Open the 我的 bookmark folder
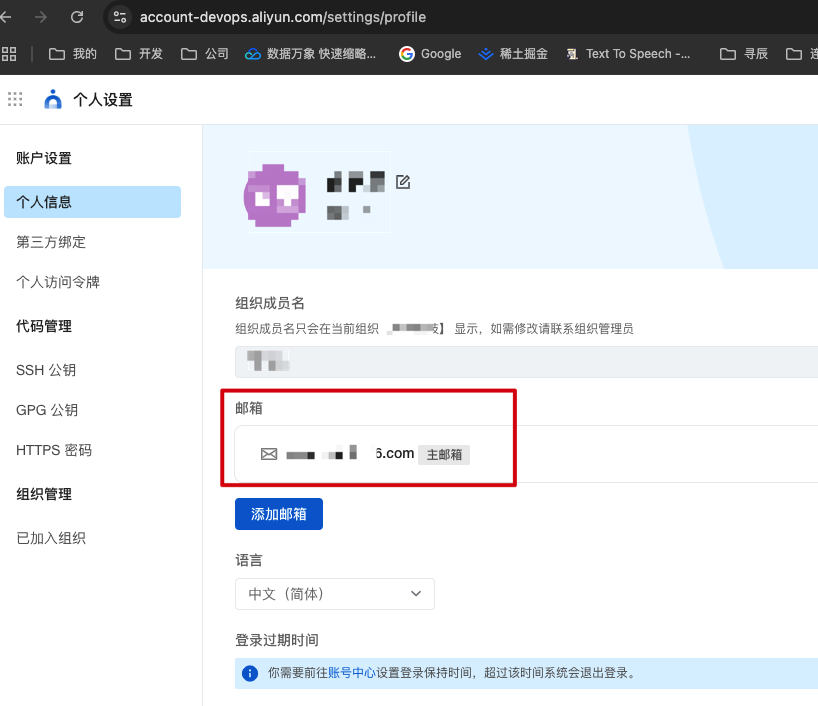 73,54
